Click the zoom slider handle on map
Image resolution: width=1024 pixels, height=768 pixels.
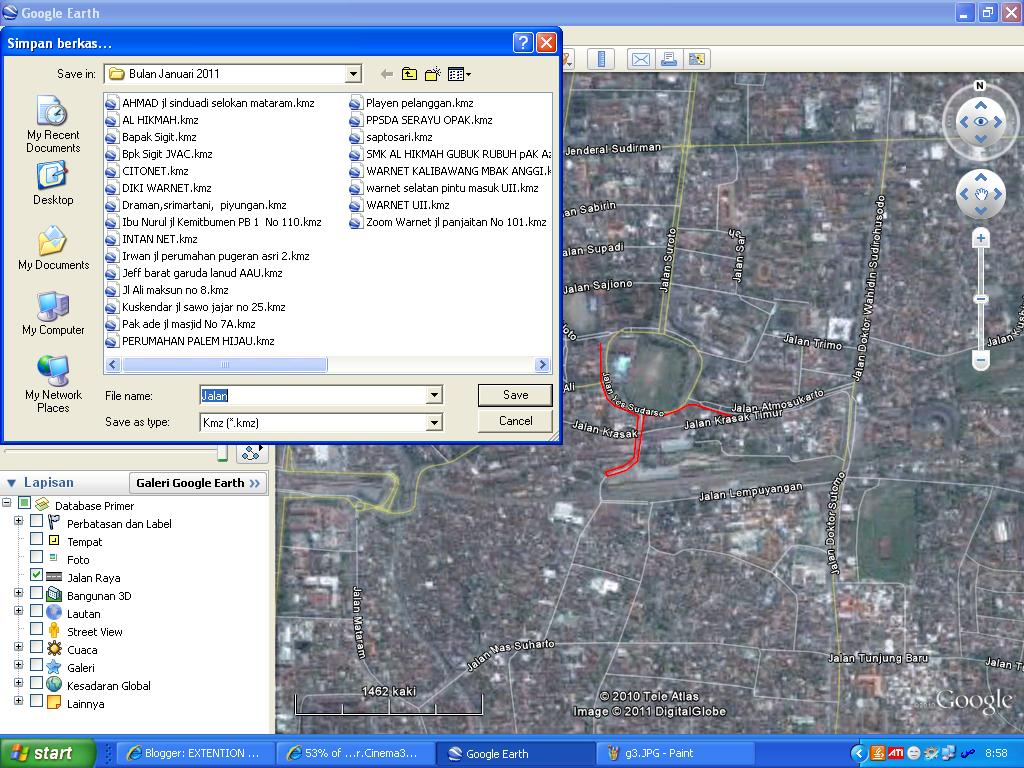980,299
